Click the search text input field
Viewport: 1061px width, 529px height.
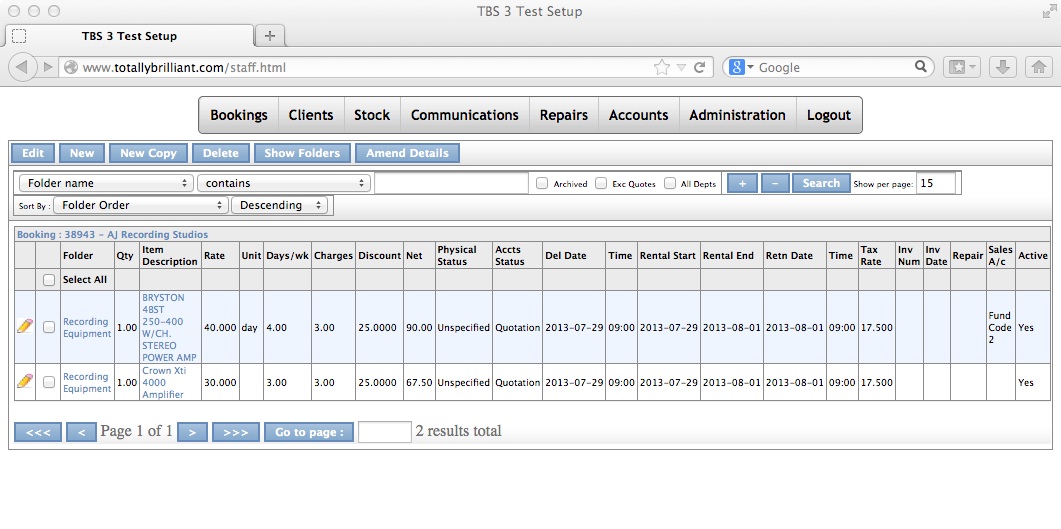point(451,183)
